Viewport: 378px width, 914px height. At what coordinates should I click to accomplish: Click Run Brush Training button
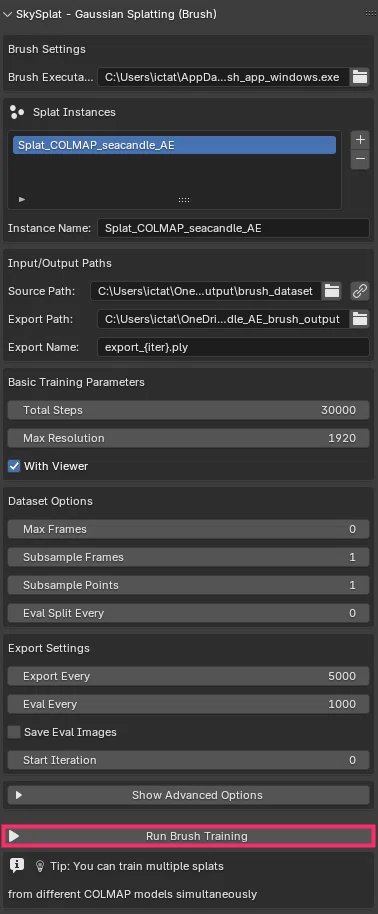[x=188, y=836]
